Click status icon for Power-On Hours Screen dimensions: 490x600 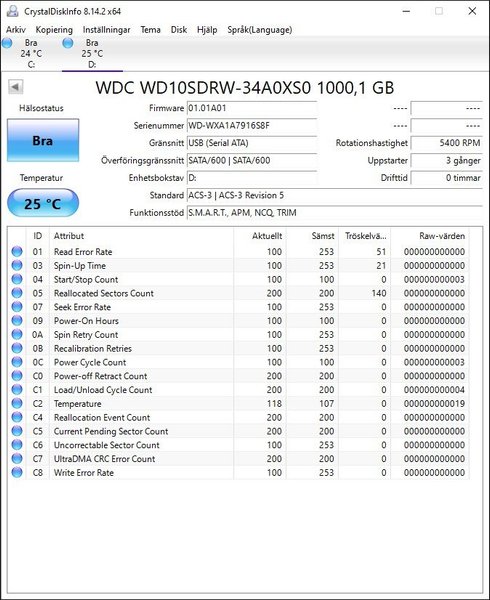[17, 320]
